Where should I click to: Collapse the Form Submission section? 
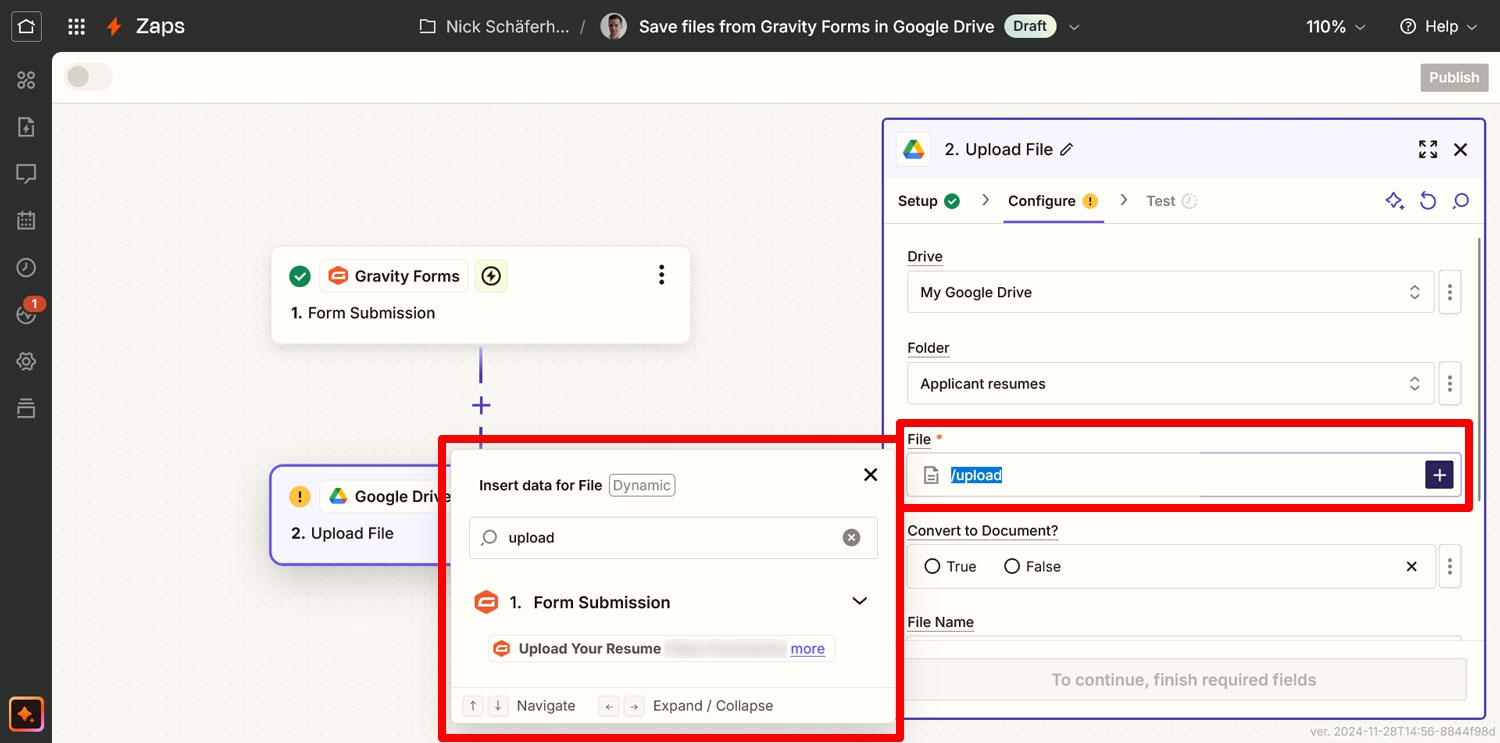click(859, 601)
